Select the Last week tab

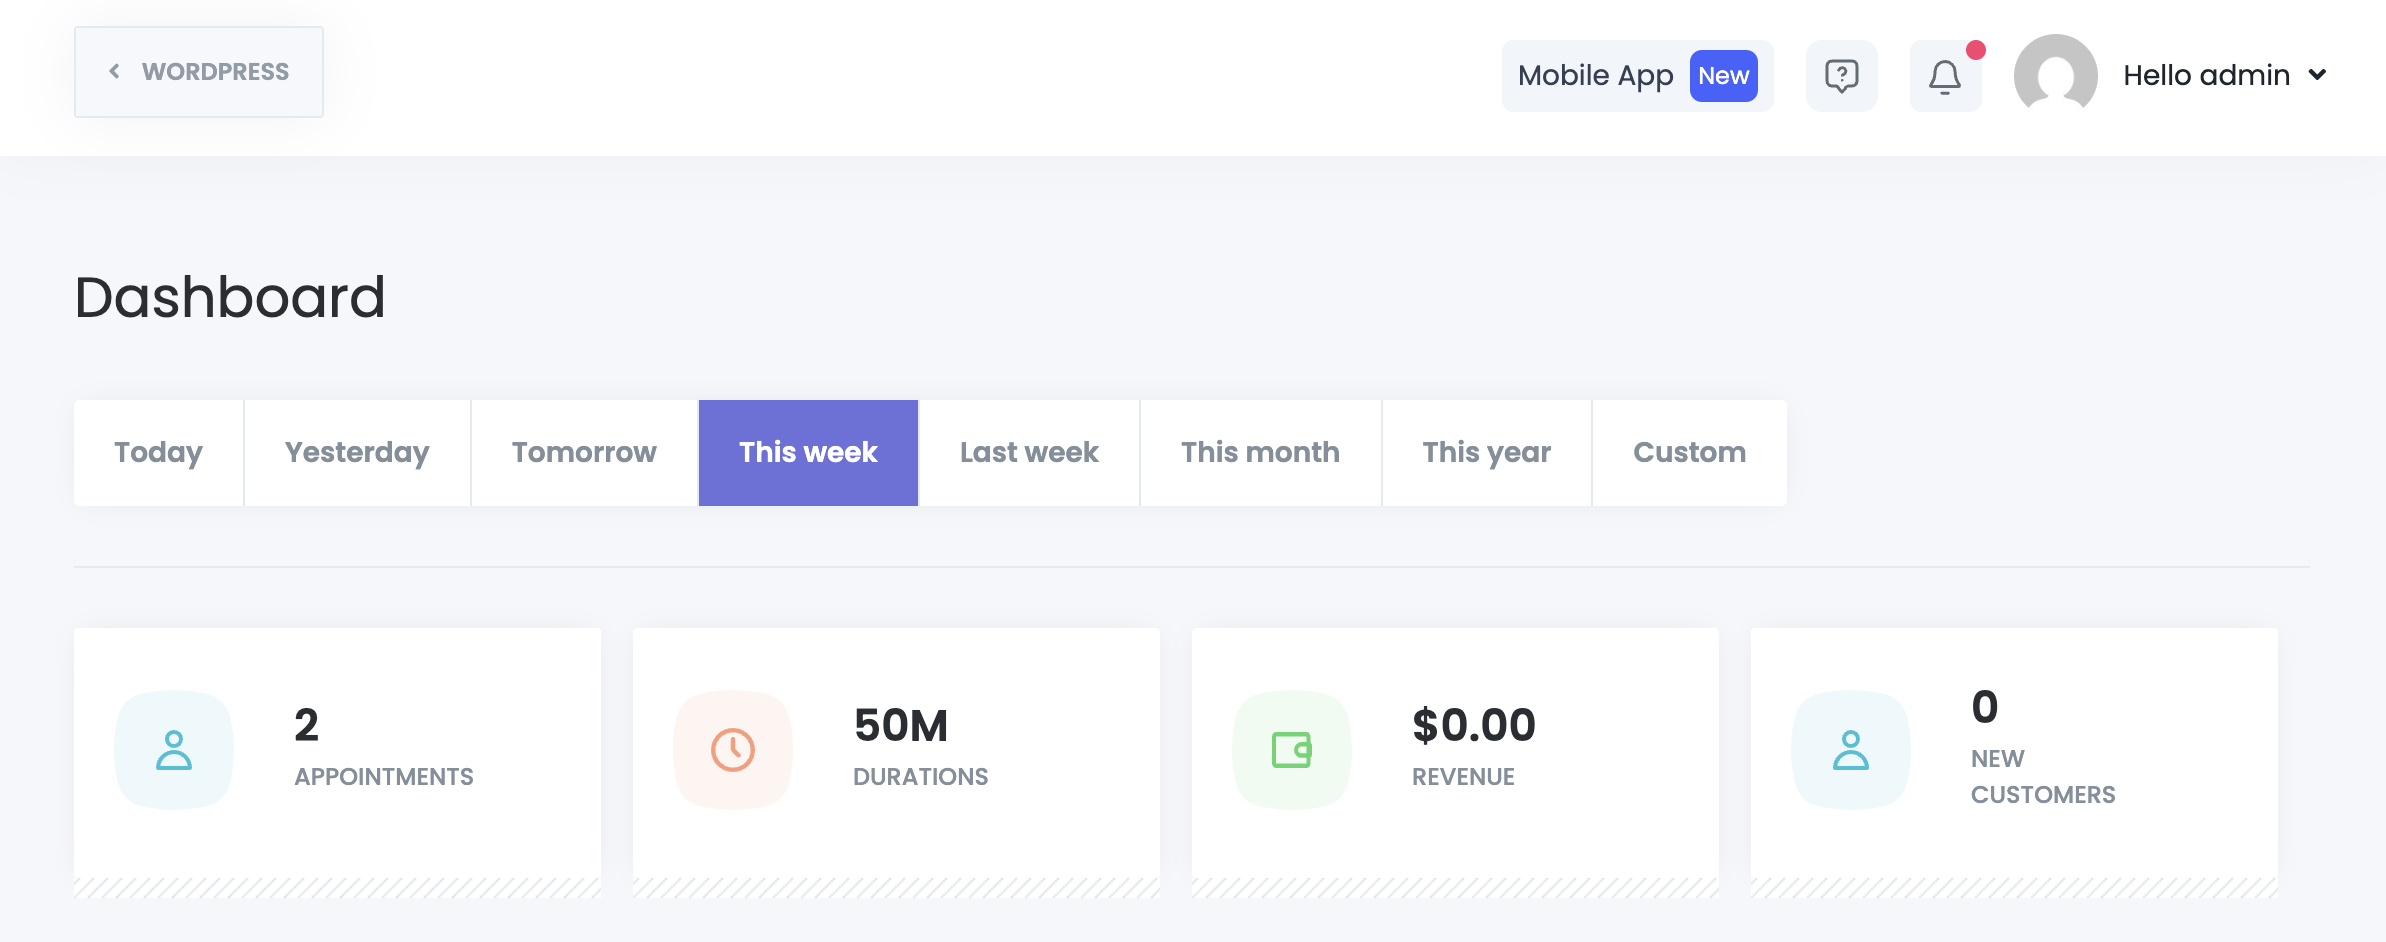[x=1029, y=453]
